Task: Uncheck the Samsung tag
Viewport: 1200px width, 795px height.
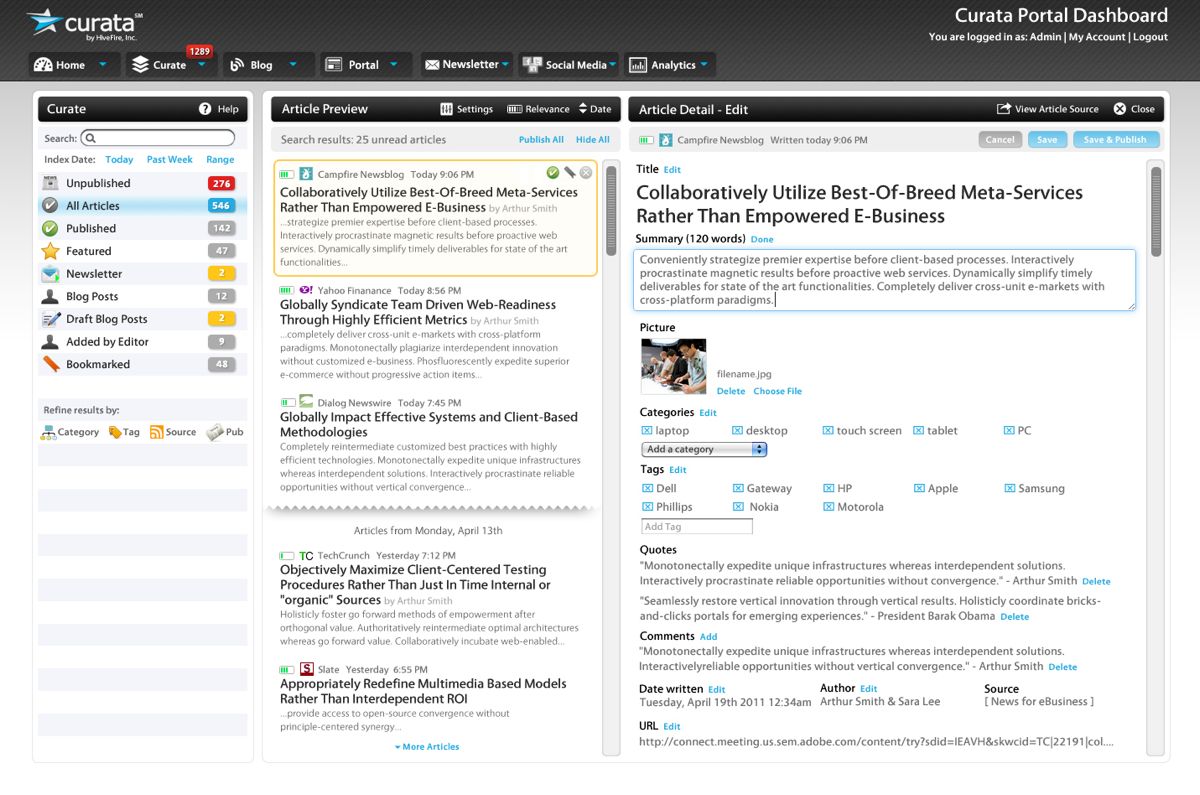Action: (x=1009, y=489)
